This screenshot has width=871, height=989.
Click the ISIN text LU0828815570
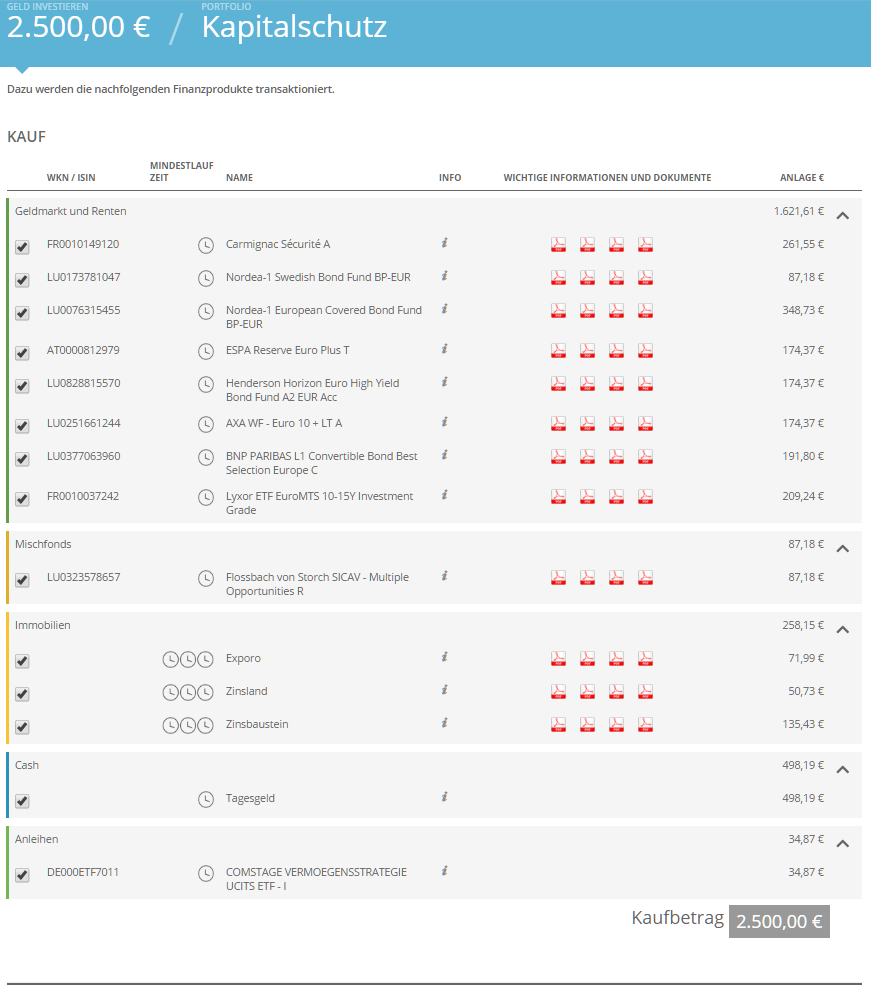pos(83,383)
